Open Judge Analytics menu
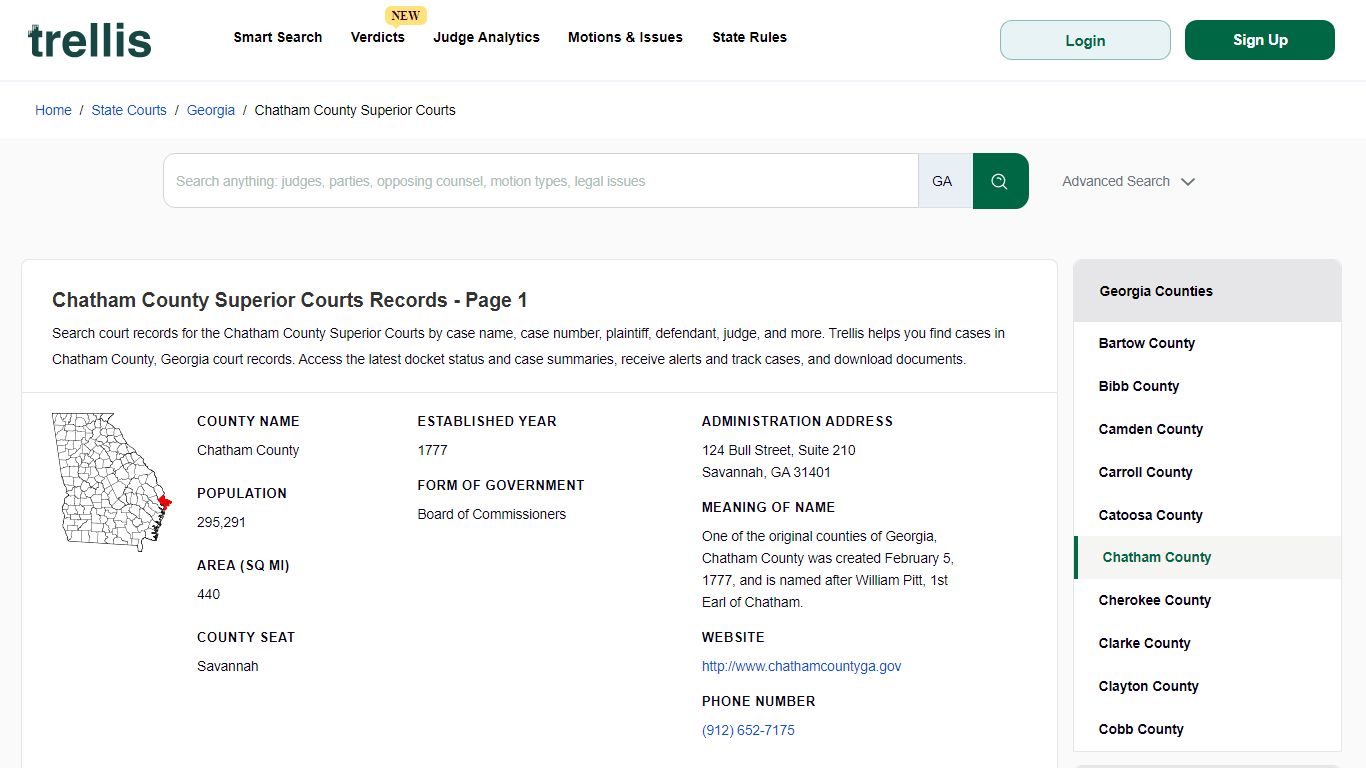1366x768 pixels. tap(487, 37)
